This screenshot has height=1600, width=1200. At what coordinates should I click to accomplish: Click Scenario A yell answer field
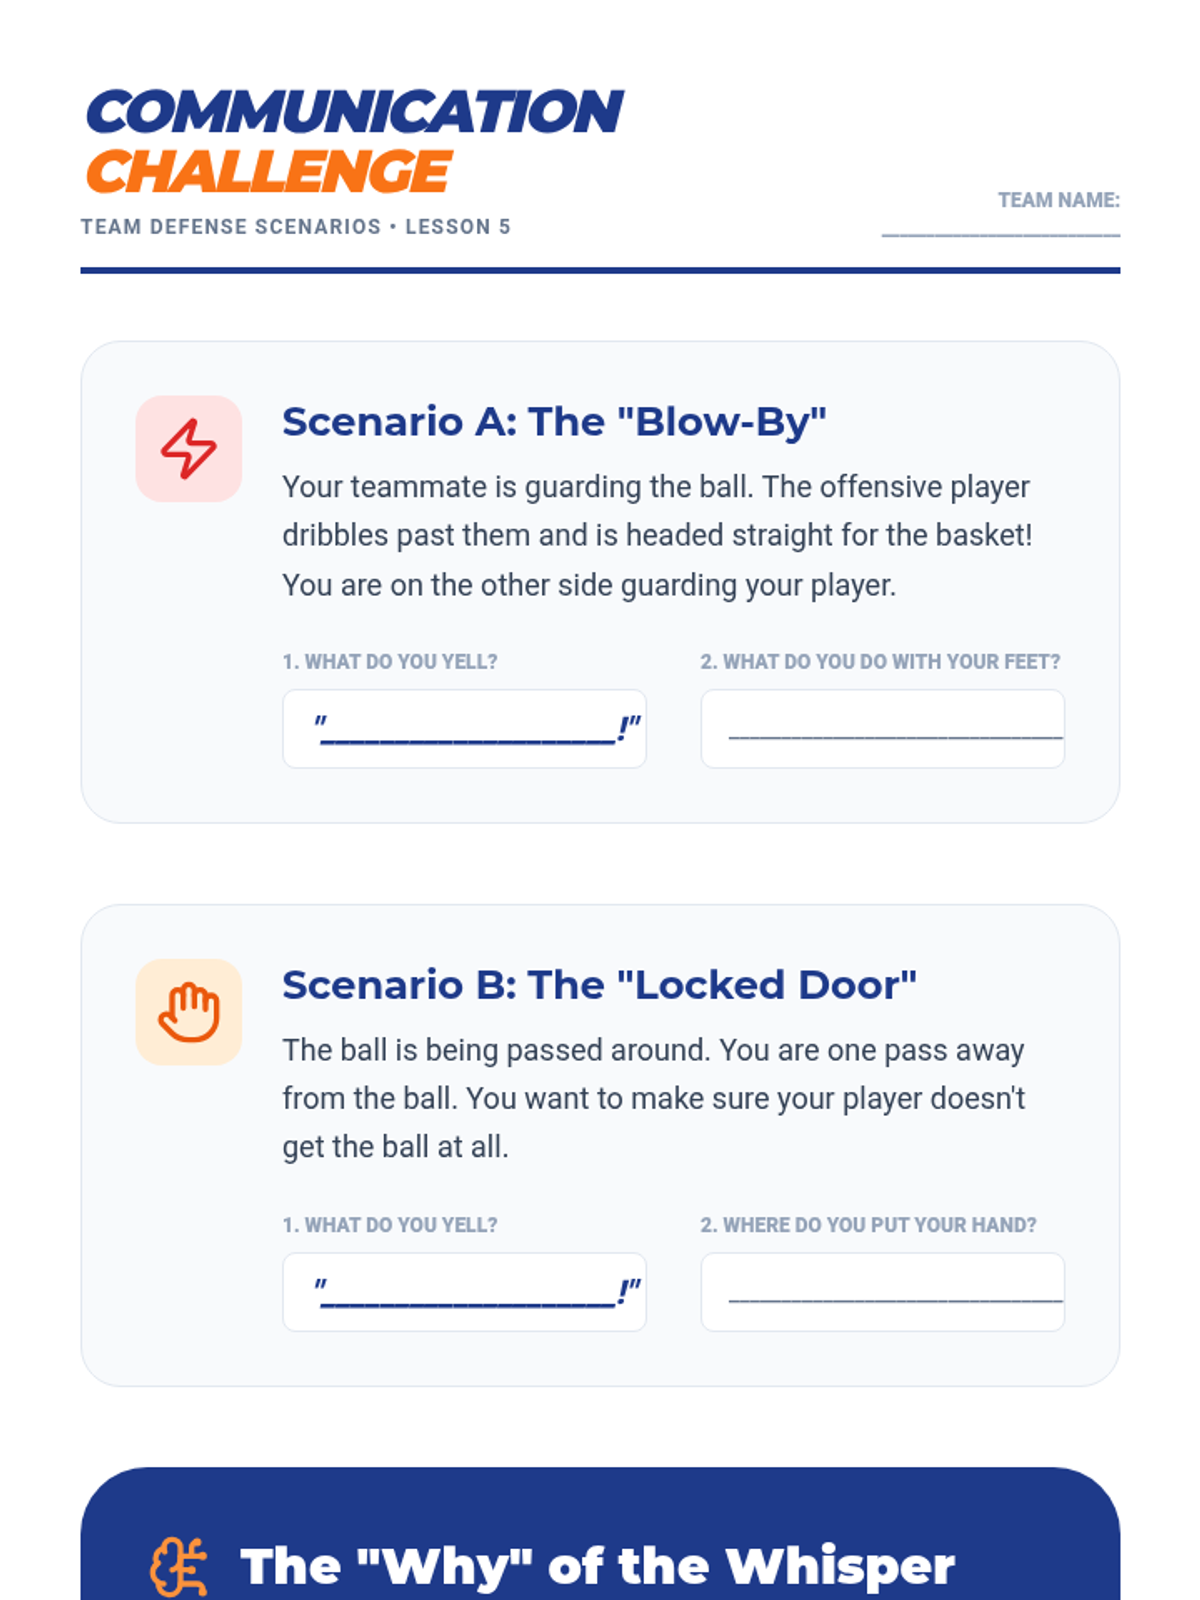click(465, 729)
